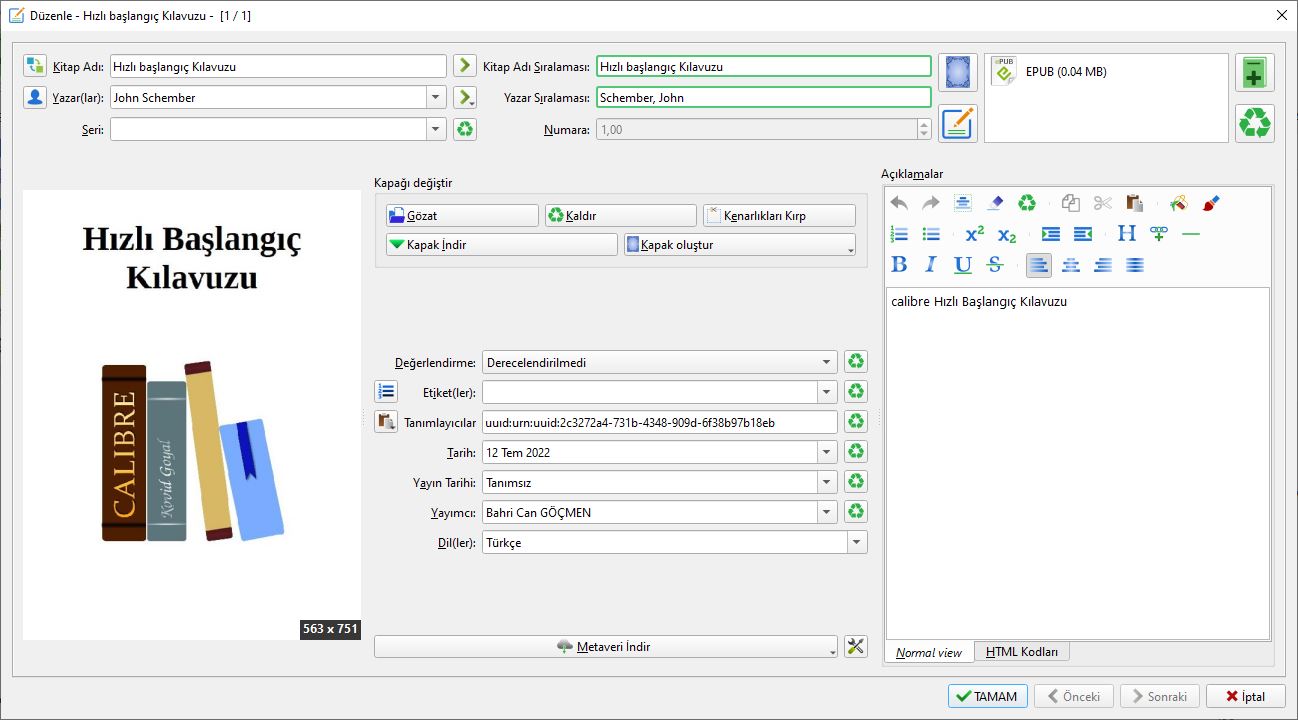Image resolution: width=1298 pixels, height=720 pixels.
Task: Cut scissors icon in comments toolbar
Action: 1102,203
